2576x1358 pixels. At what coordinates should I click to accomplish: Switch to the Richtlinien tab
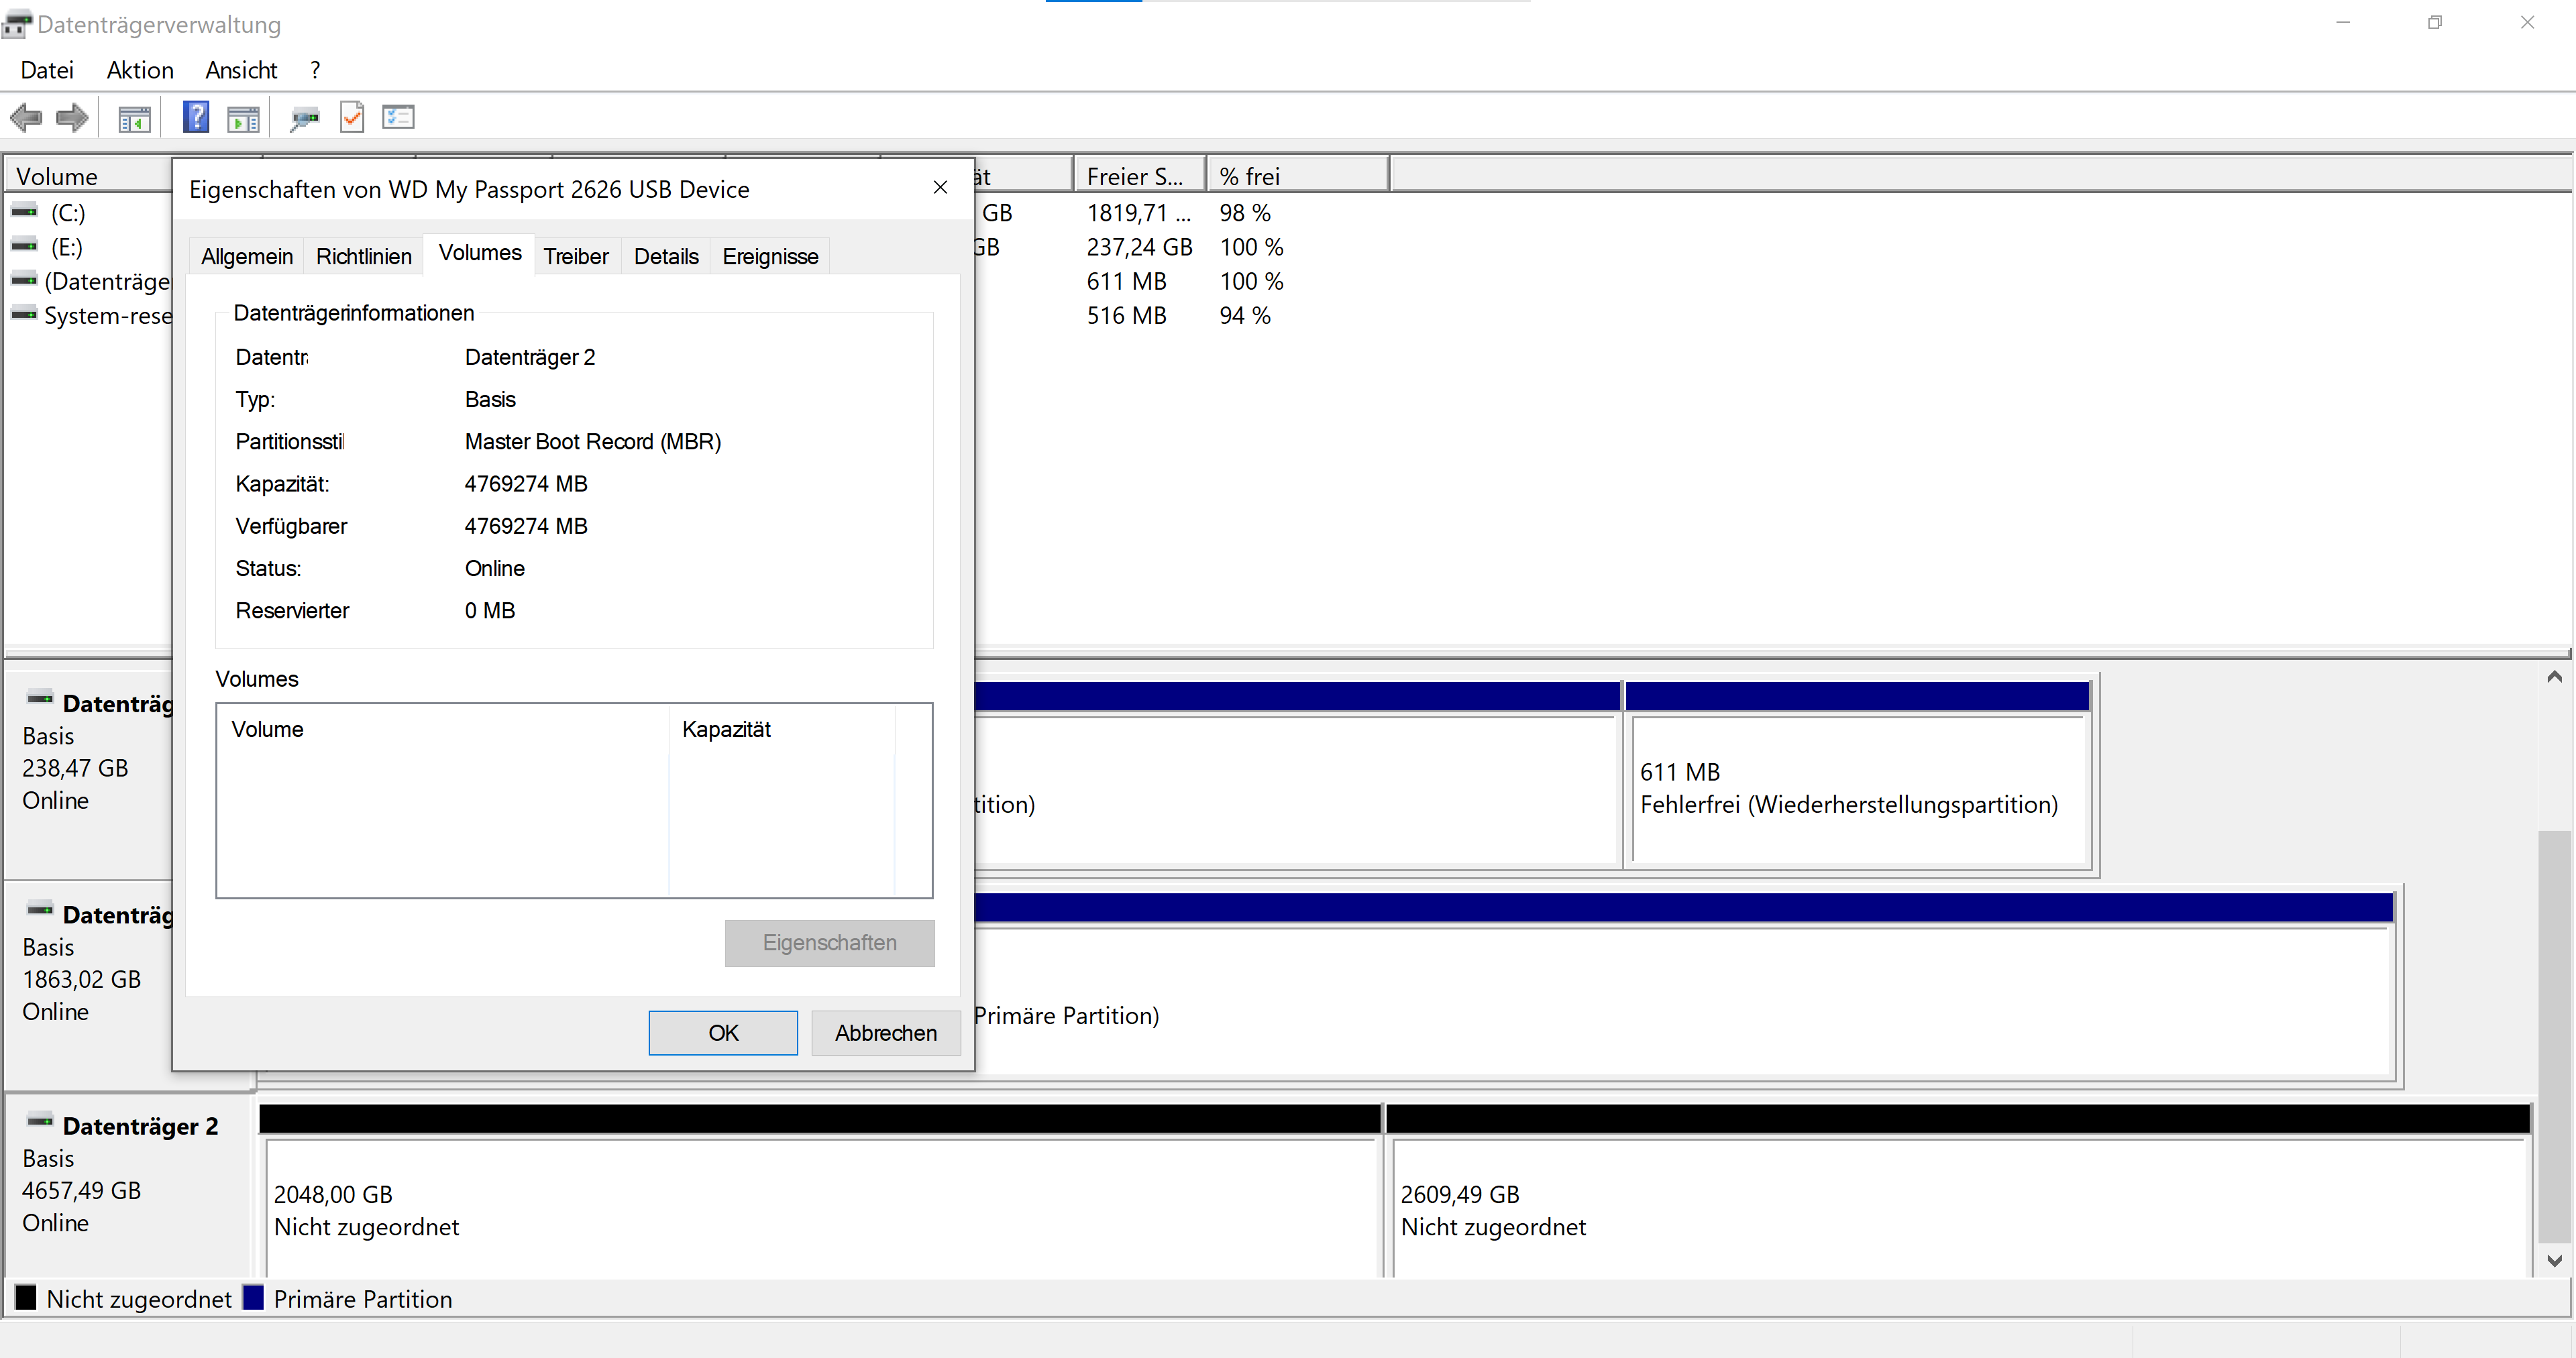[x=363, y=257]
